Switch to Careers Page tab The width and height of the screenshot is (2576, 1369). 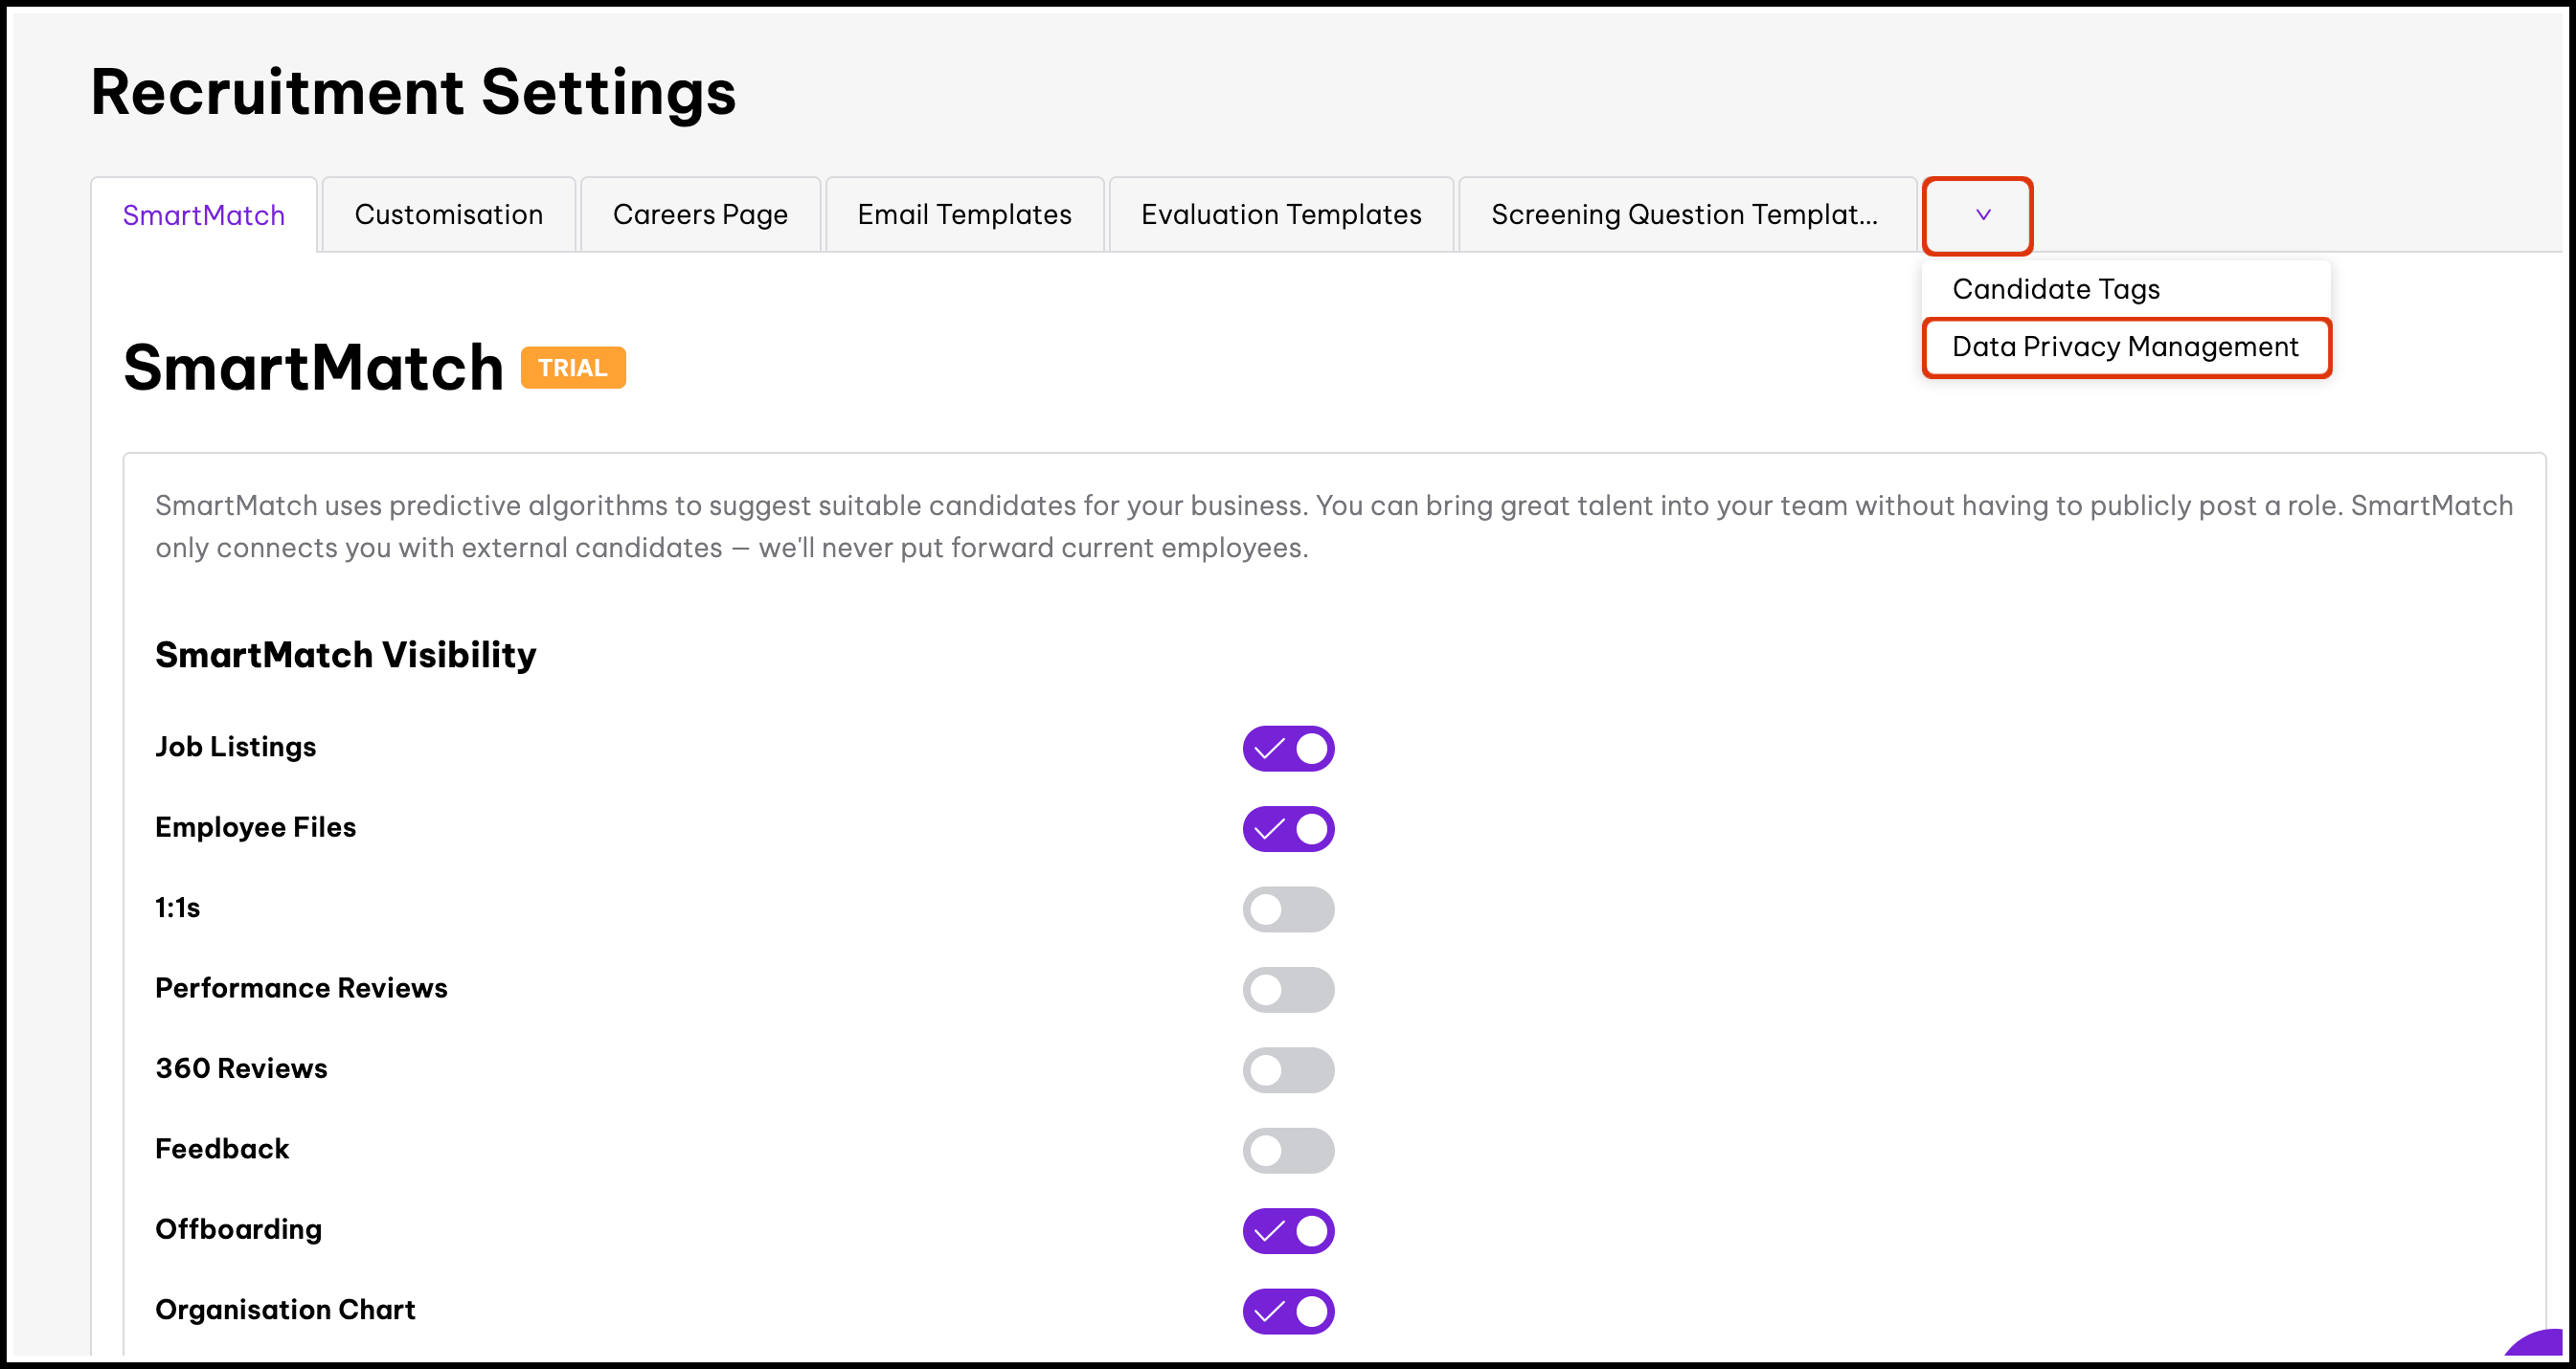click(x=700, y=215)
